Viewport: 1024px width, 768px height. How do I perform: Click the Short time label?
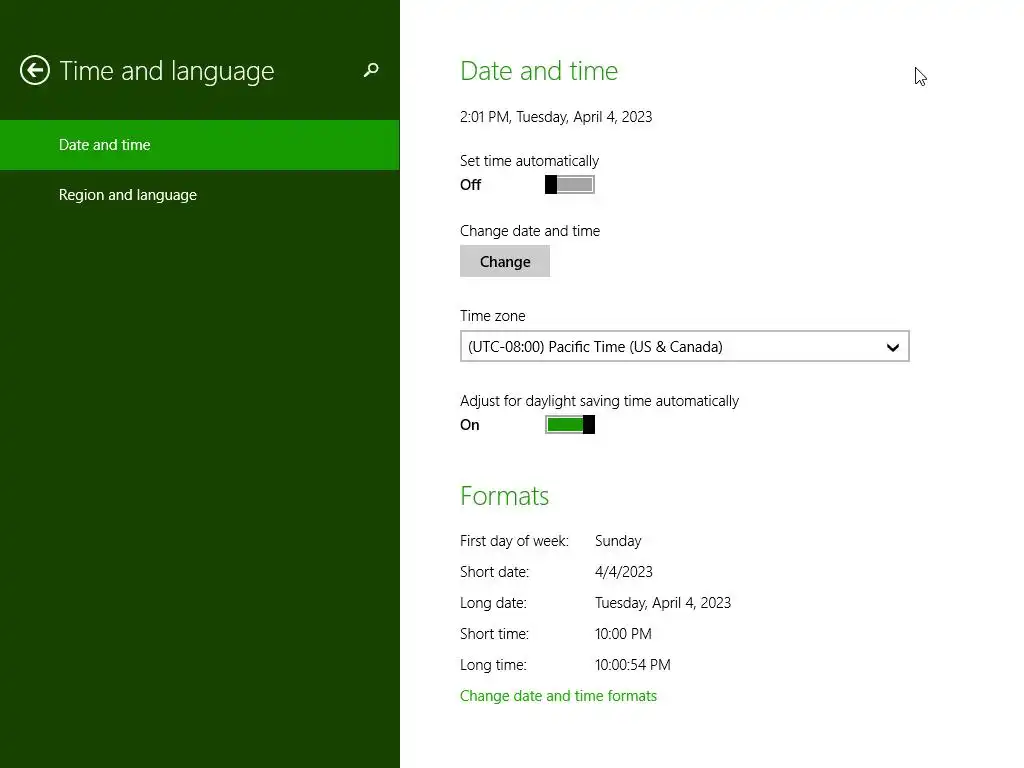[494, 634]
